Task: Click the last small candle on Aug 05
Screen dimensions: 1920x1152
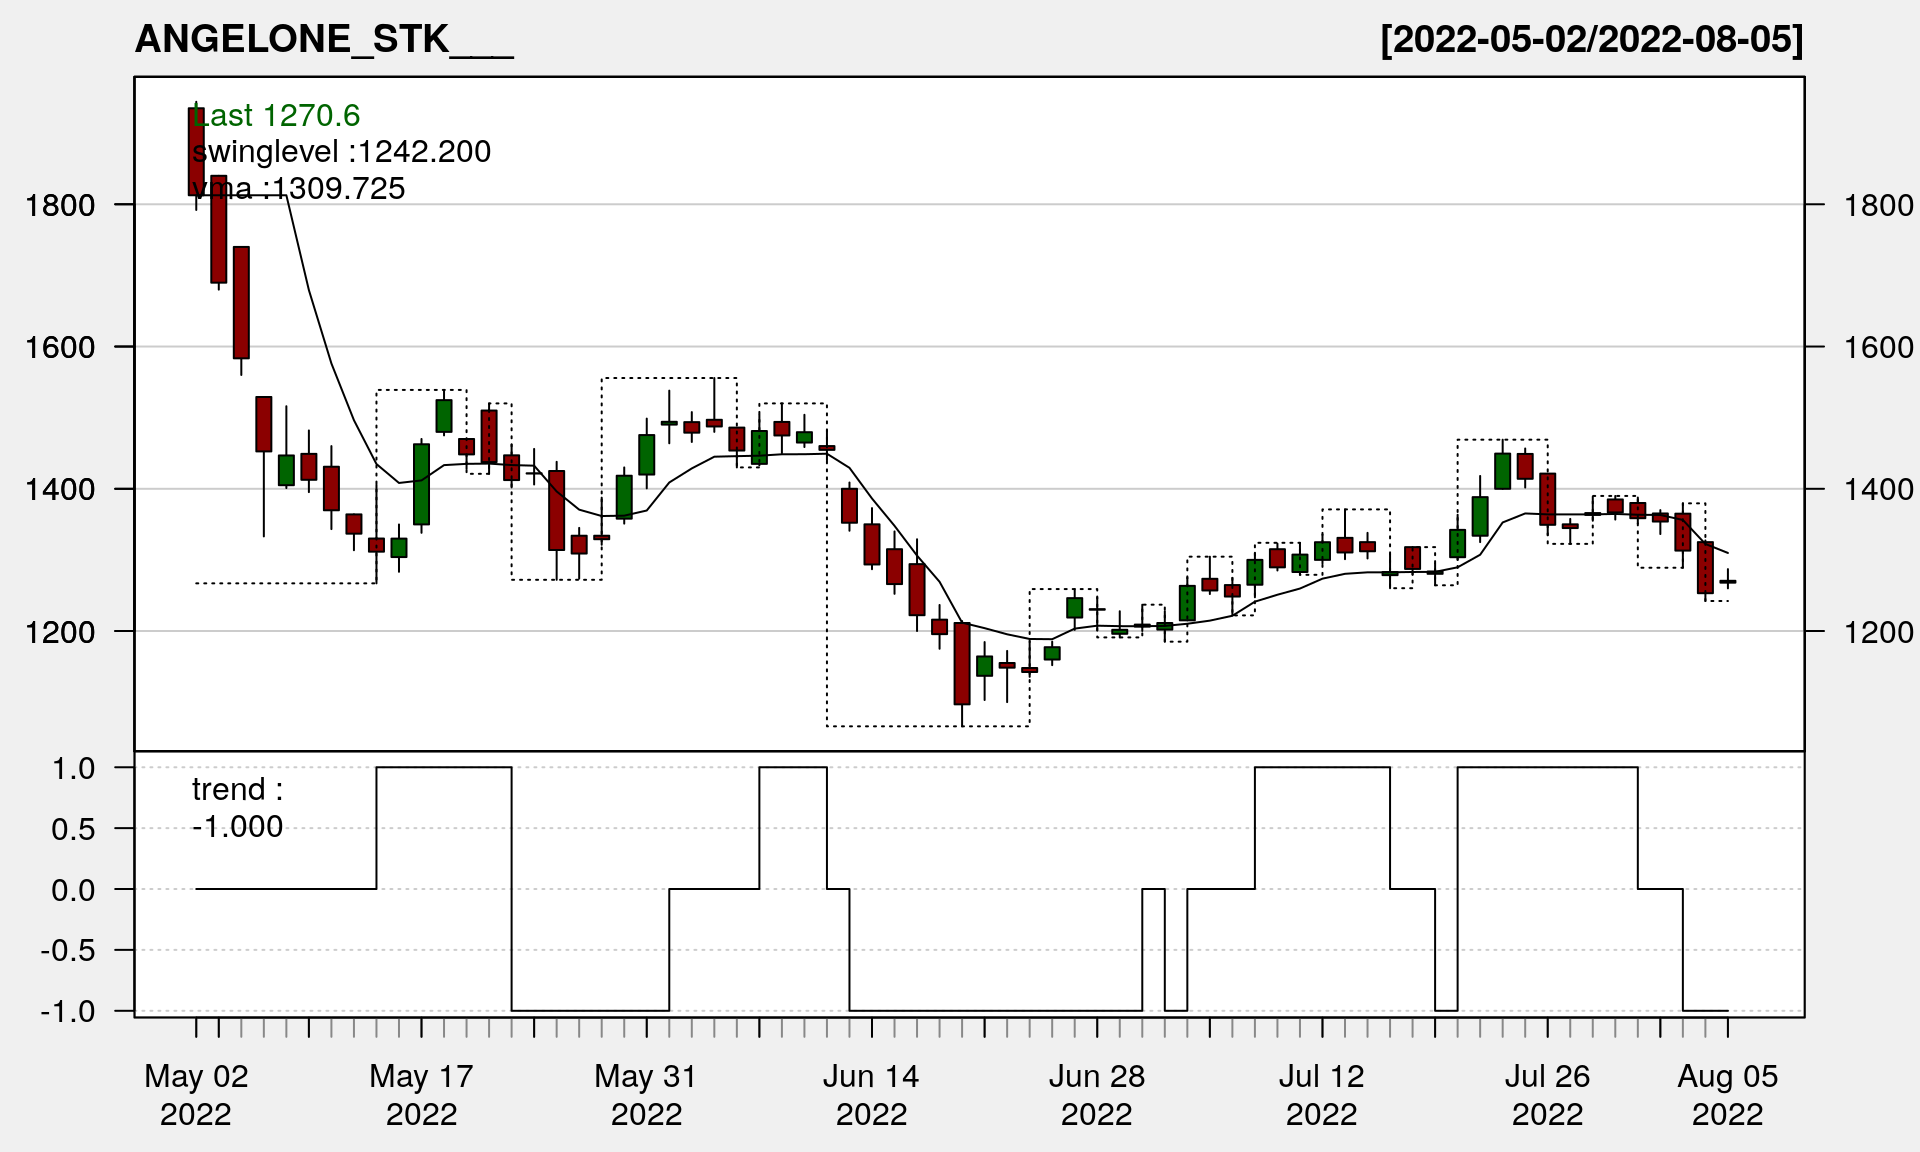Action: (x=1728, y=582)
